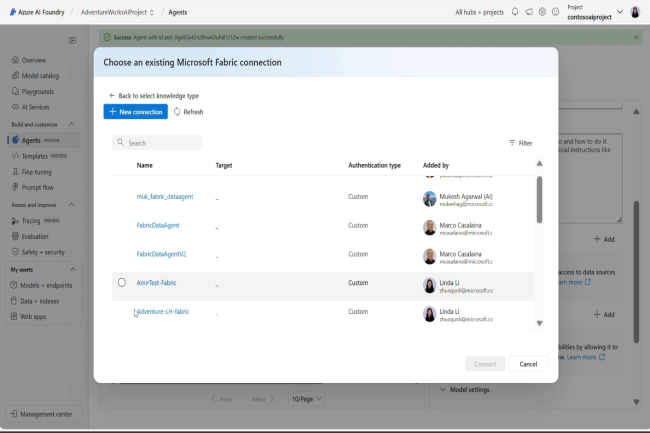Open the Filter options

(x=521, y=143)
